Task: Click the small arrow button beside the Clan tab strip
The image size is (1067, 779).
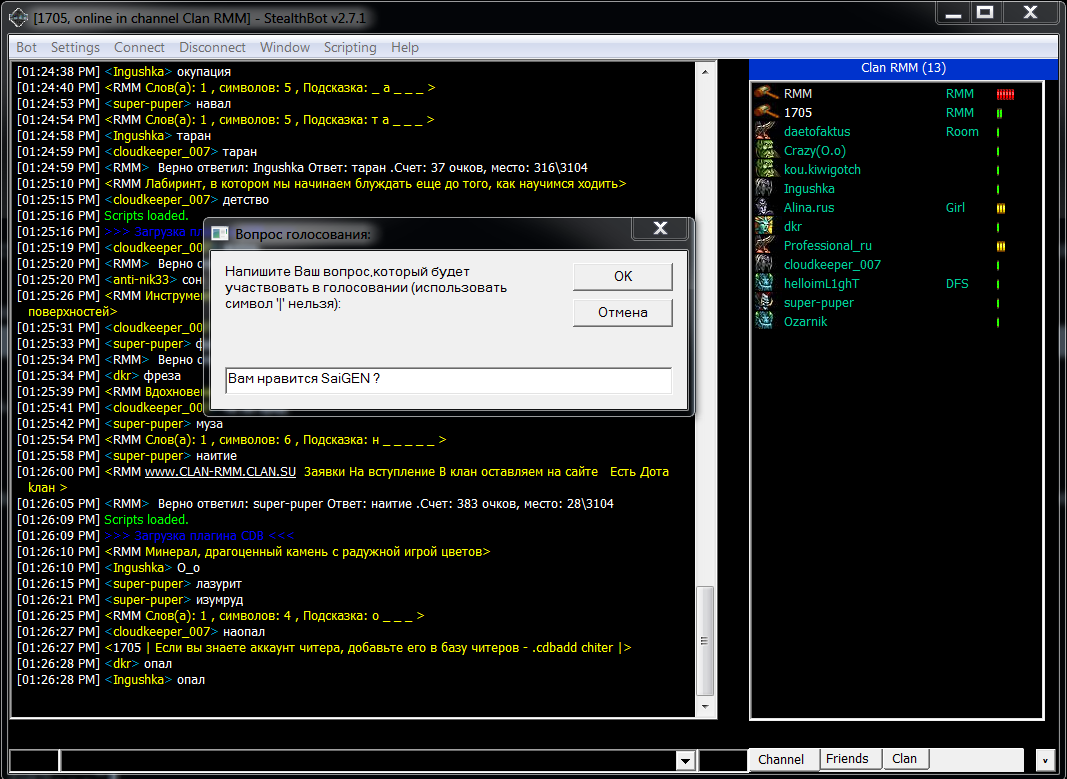Action: click(x=1046, y=760)
